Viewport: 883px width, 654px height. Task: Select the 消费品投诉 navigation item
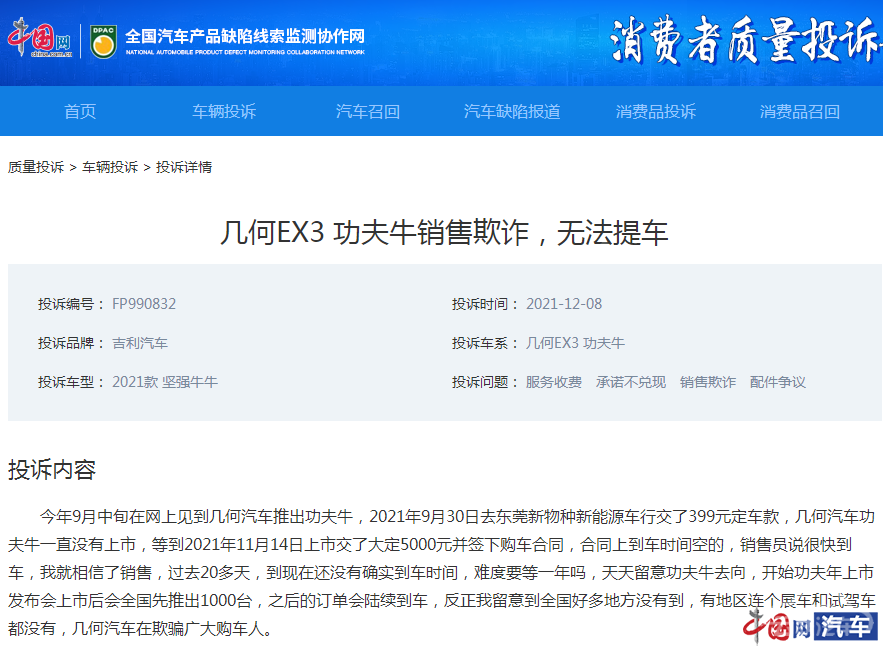click(655, 112)
